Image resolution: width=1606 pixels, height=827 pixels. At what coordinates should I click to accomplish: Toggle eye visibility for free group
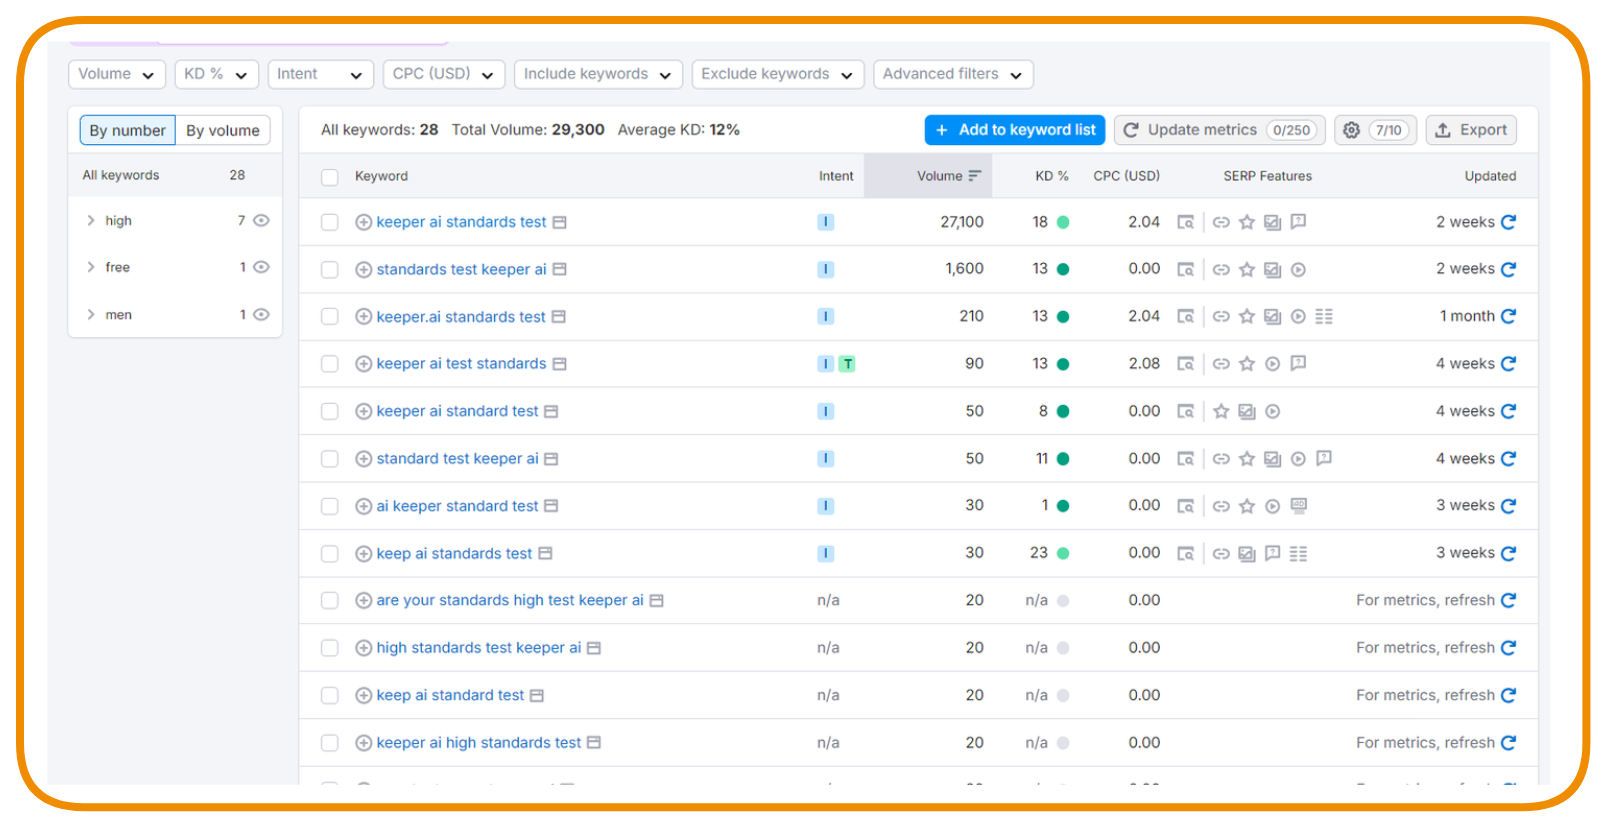click(261, 267)
